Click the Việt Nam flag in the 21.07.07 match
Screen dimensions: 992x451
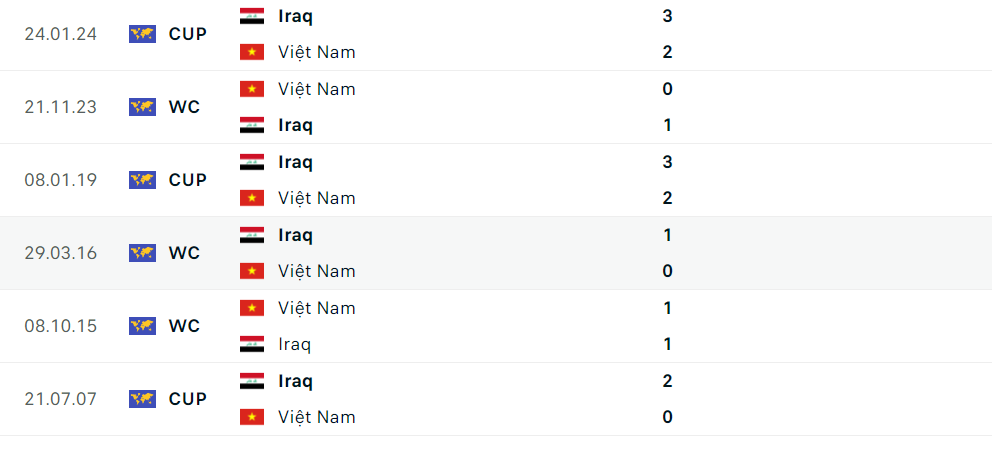pos(252,417)
